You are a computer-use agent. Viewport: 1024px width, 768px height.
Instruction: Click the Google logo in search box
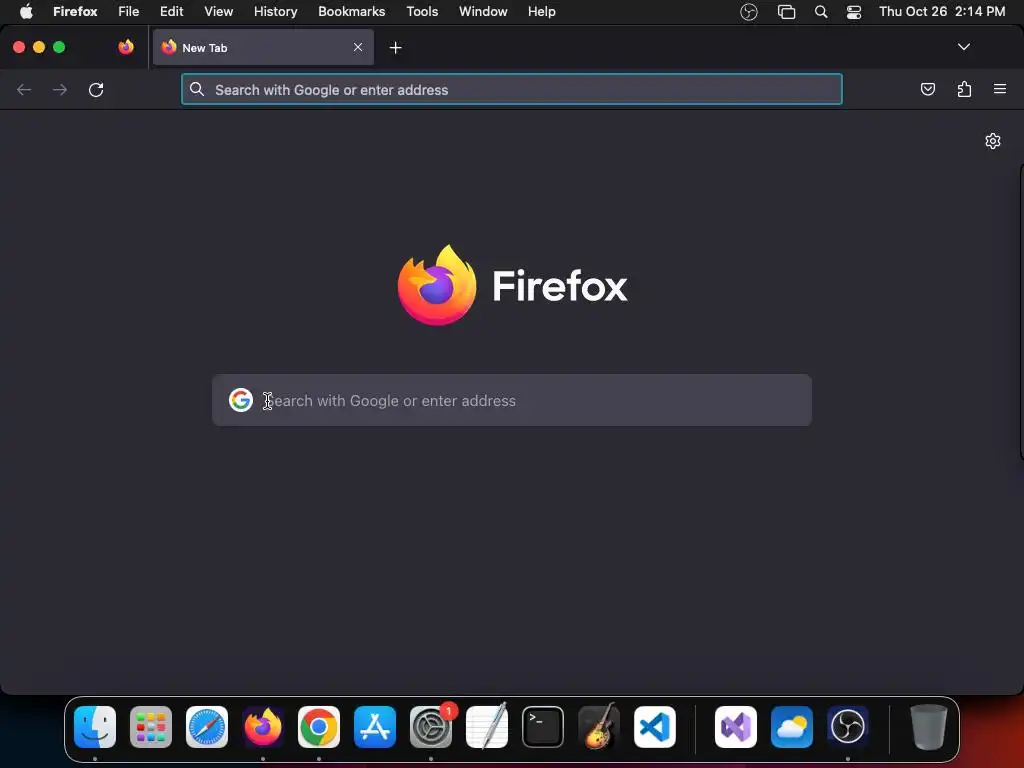(x=241, y=400)
